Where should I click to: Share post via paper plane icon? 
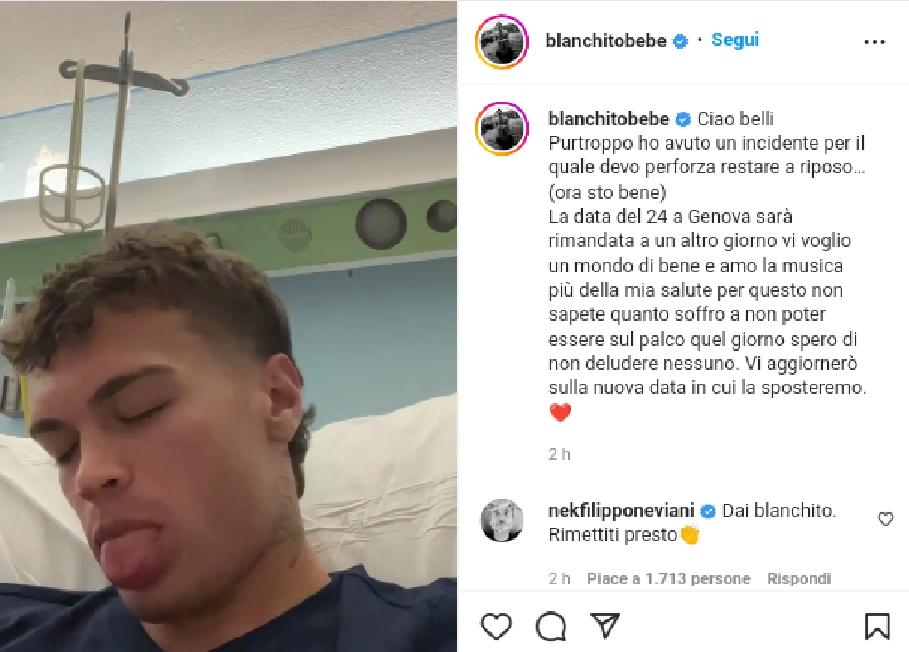tap(605, 625)
